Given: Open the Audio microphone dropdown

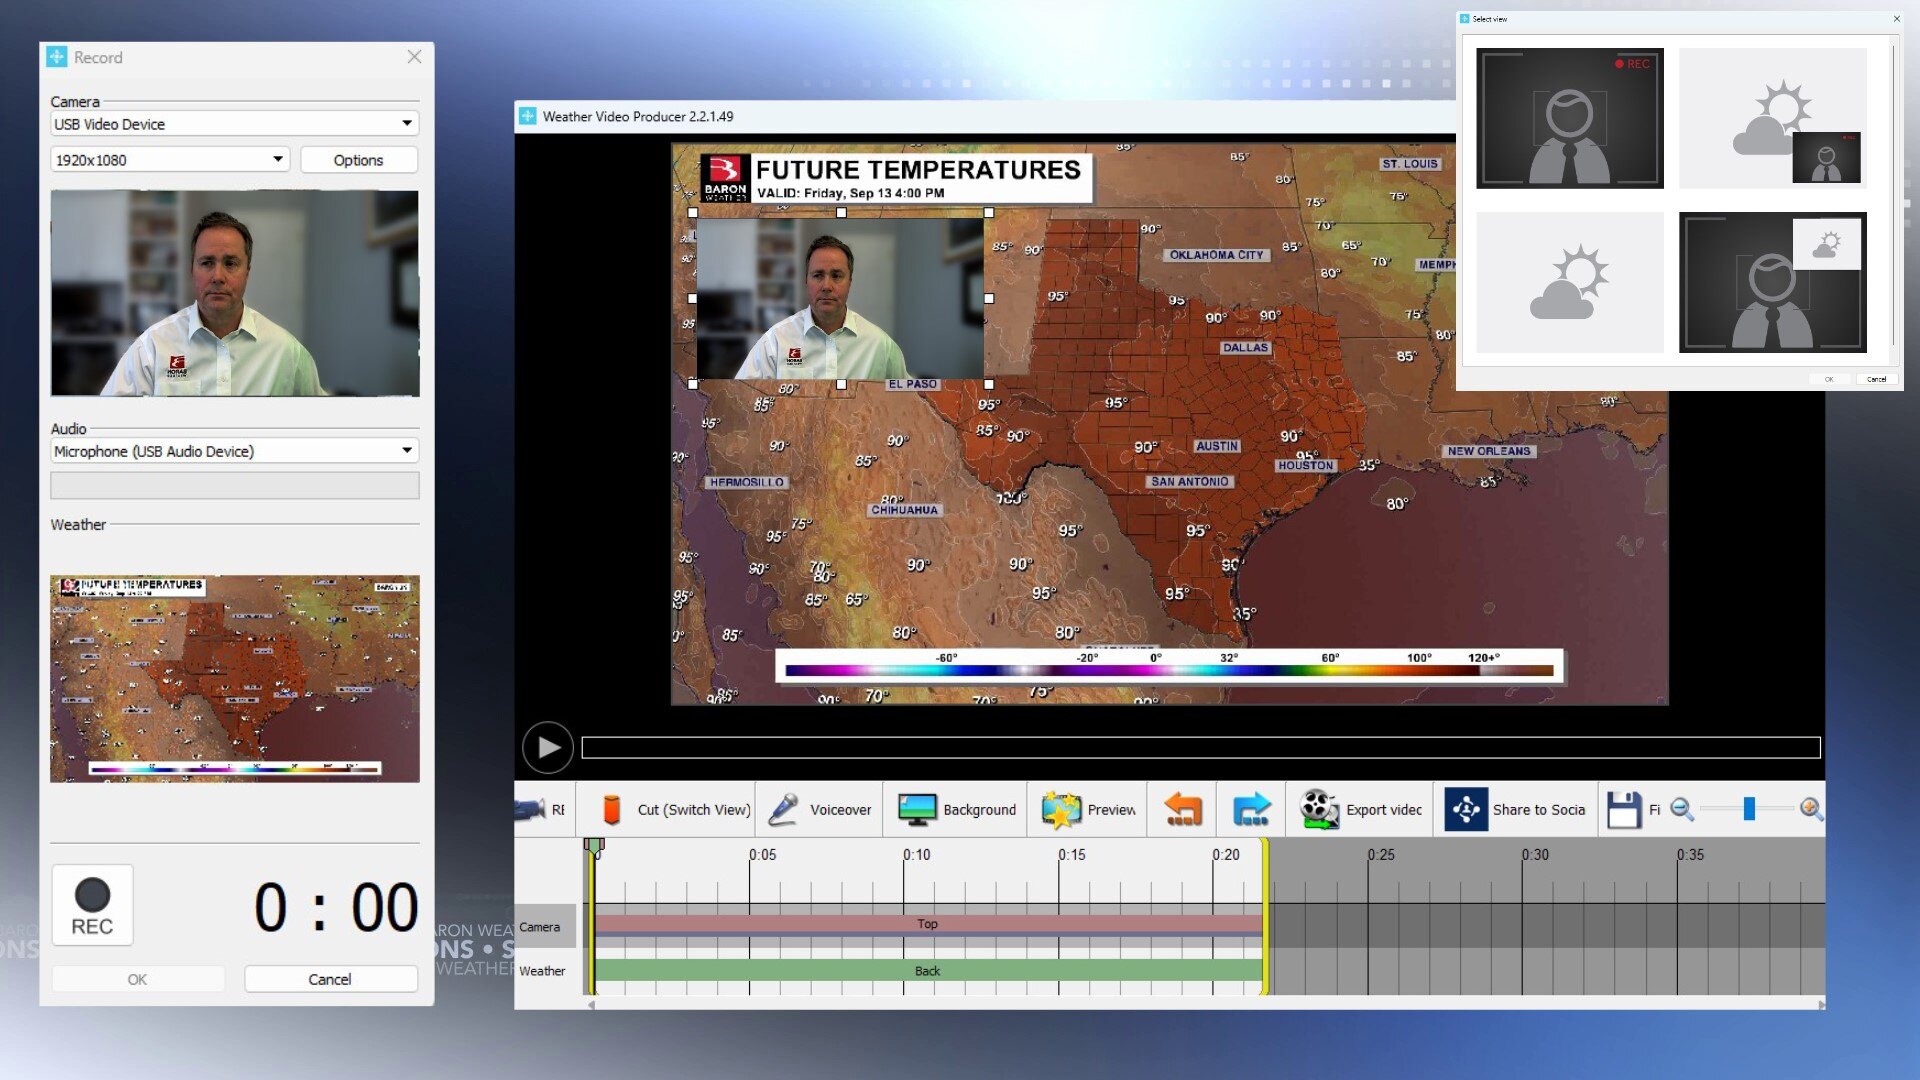Looking at the screenshot, I should click(234, 451).
